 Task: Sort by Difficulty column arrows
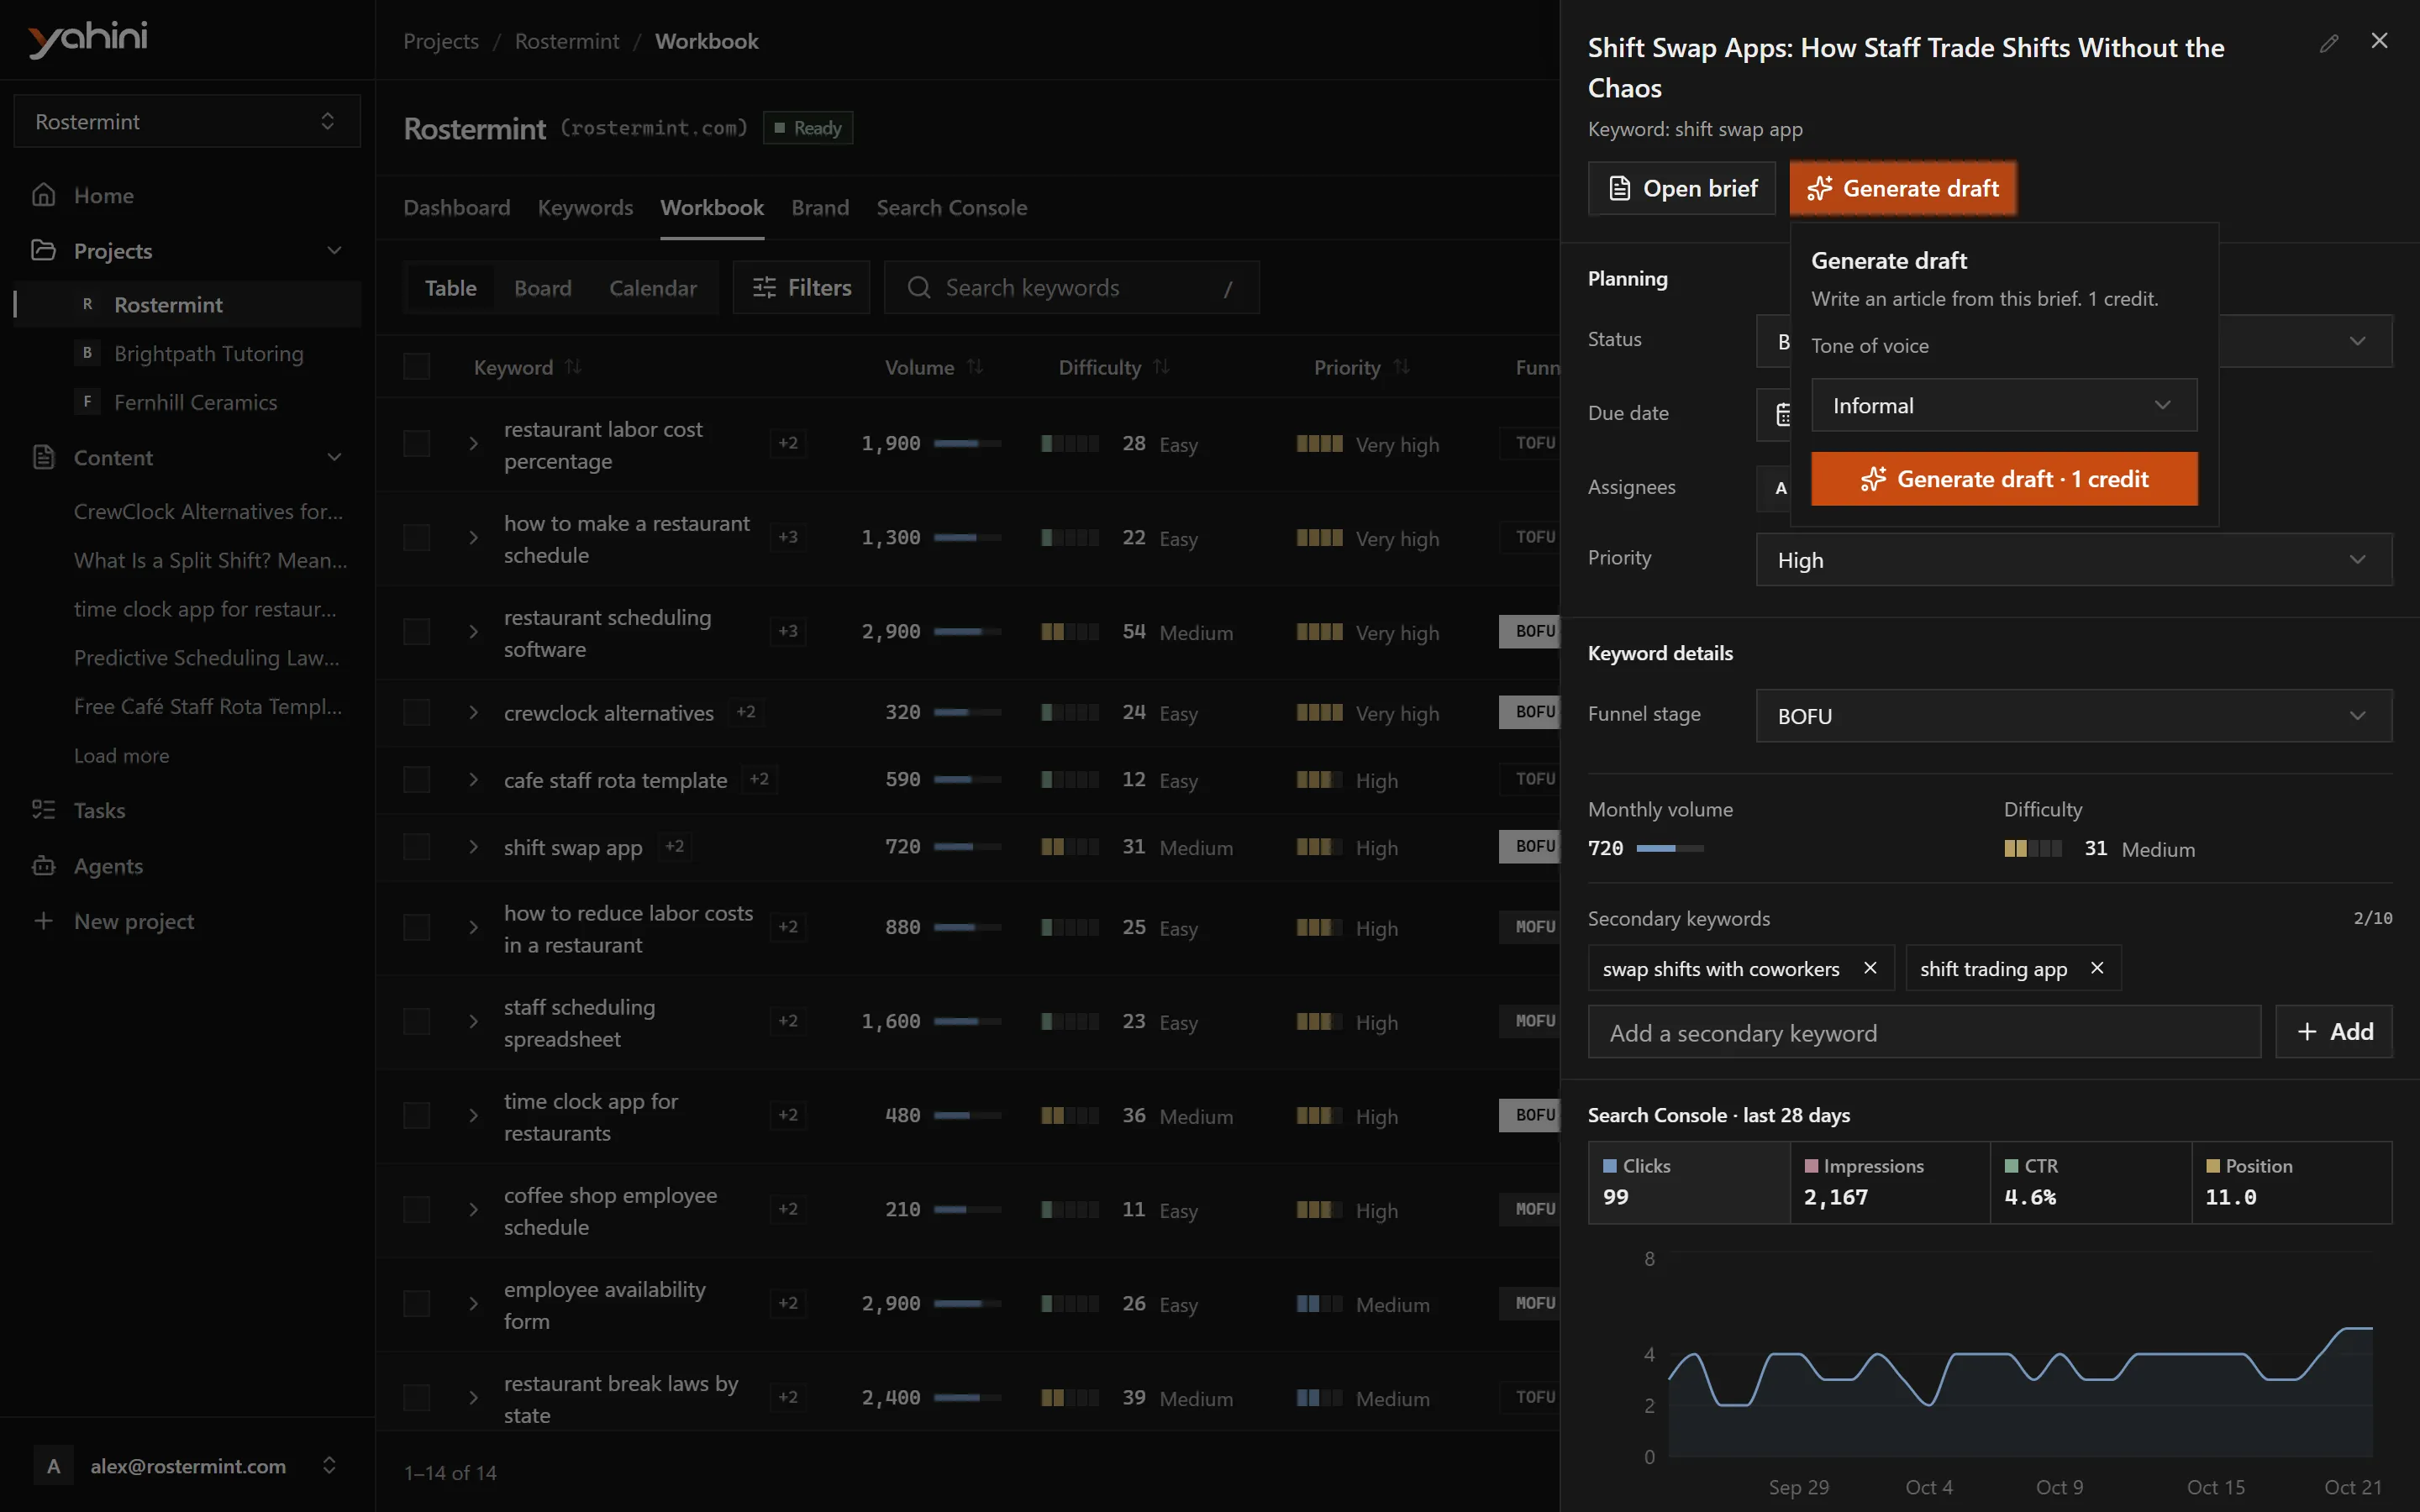point(1161,367)
